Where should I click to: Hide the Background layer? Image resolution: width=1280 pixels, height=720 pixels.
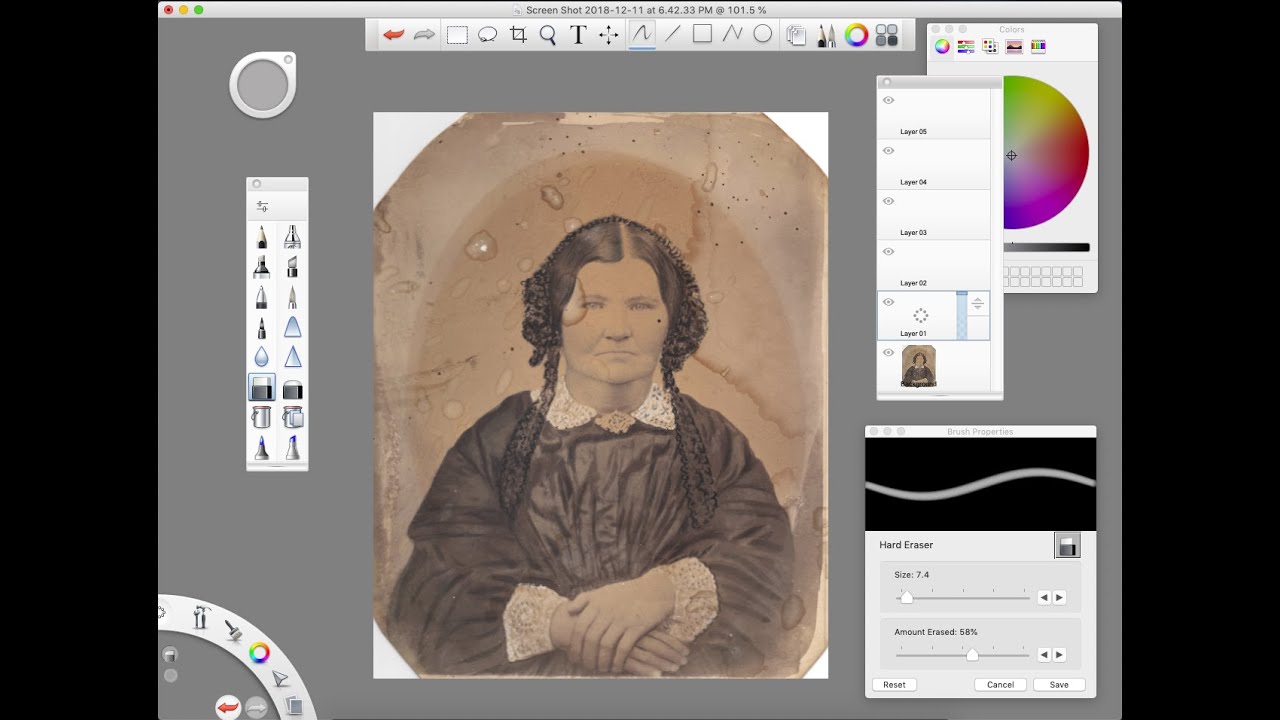(888, 353)
